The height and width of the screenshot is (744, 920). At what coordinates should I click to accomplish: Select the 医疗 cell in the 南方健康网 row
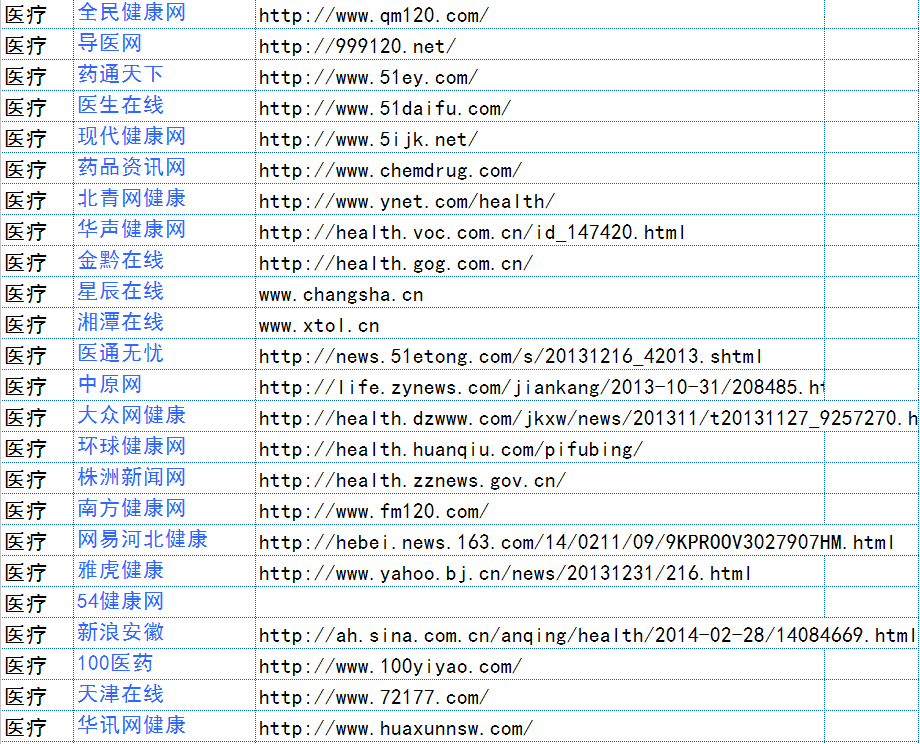coord(37,510)
